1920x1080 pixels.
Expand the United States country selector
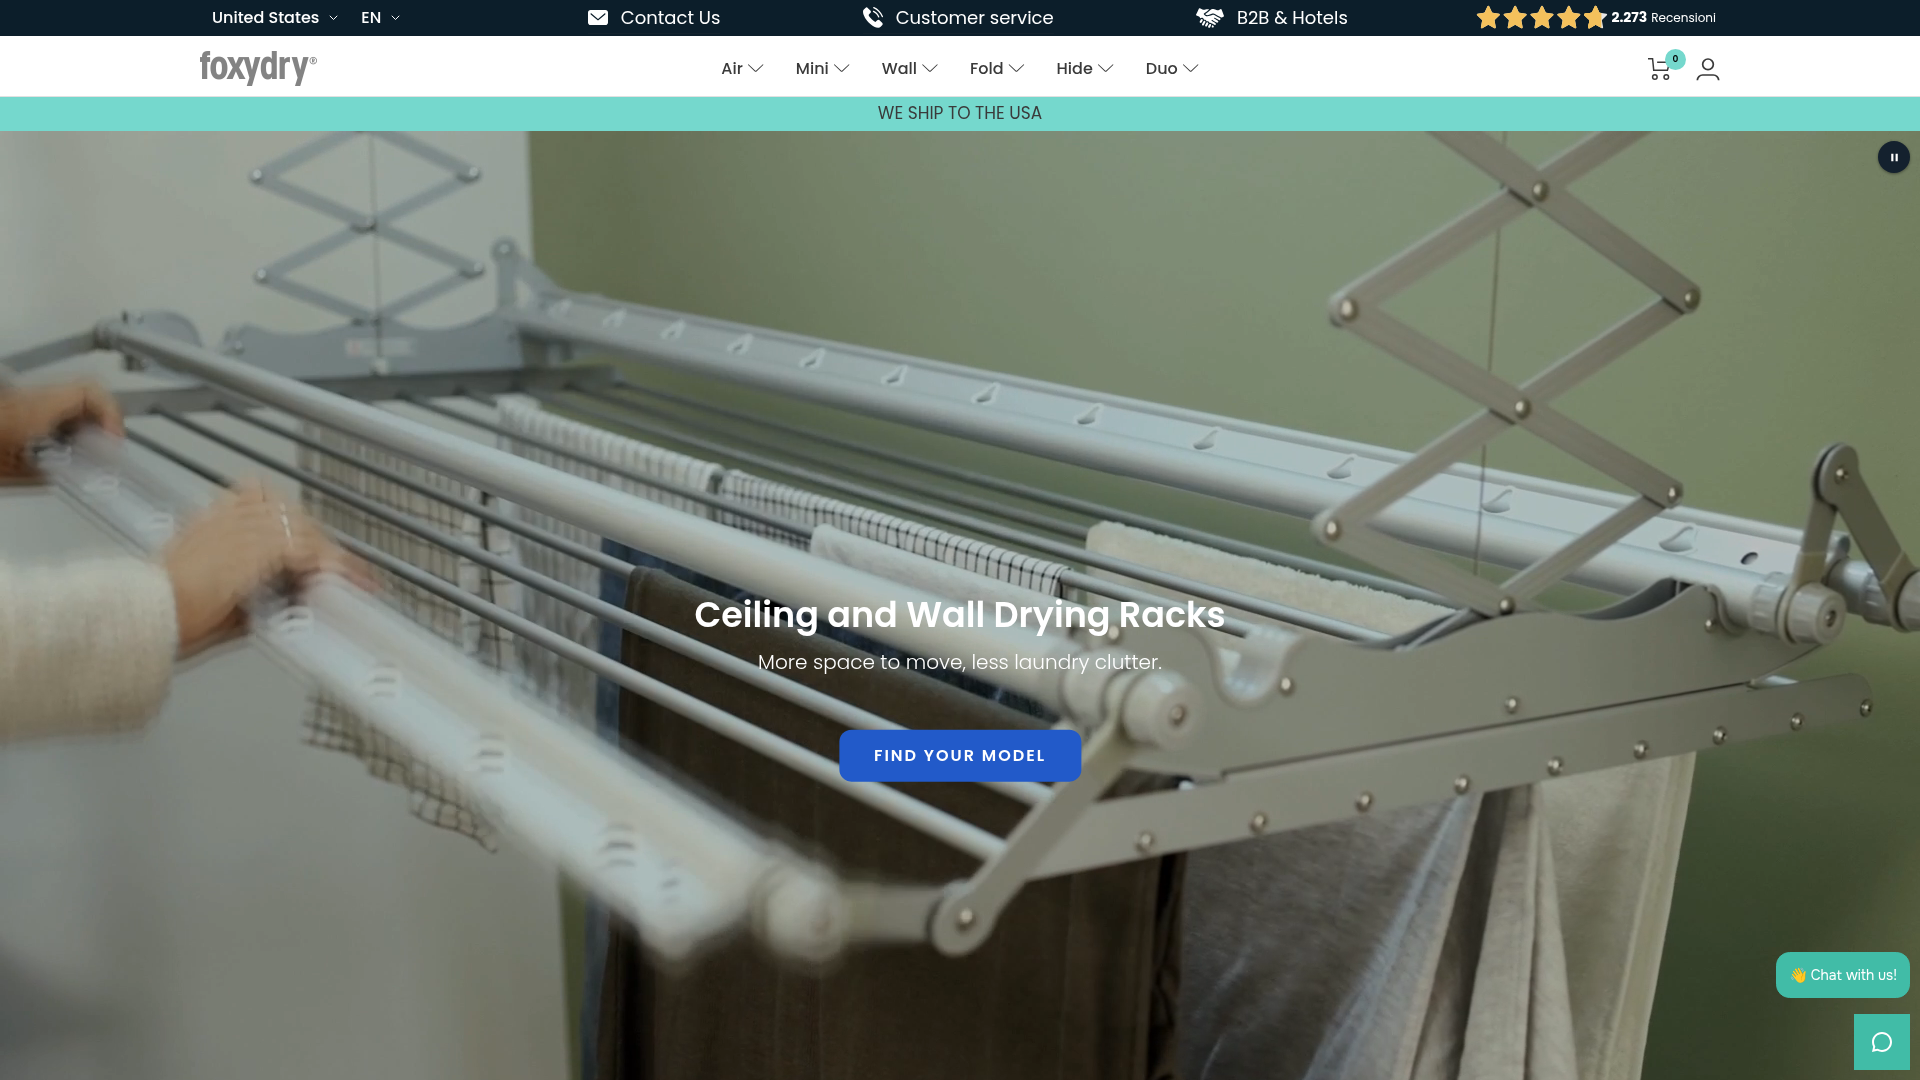point(275,18)
